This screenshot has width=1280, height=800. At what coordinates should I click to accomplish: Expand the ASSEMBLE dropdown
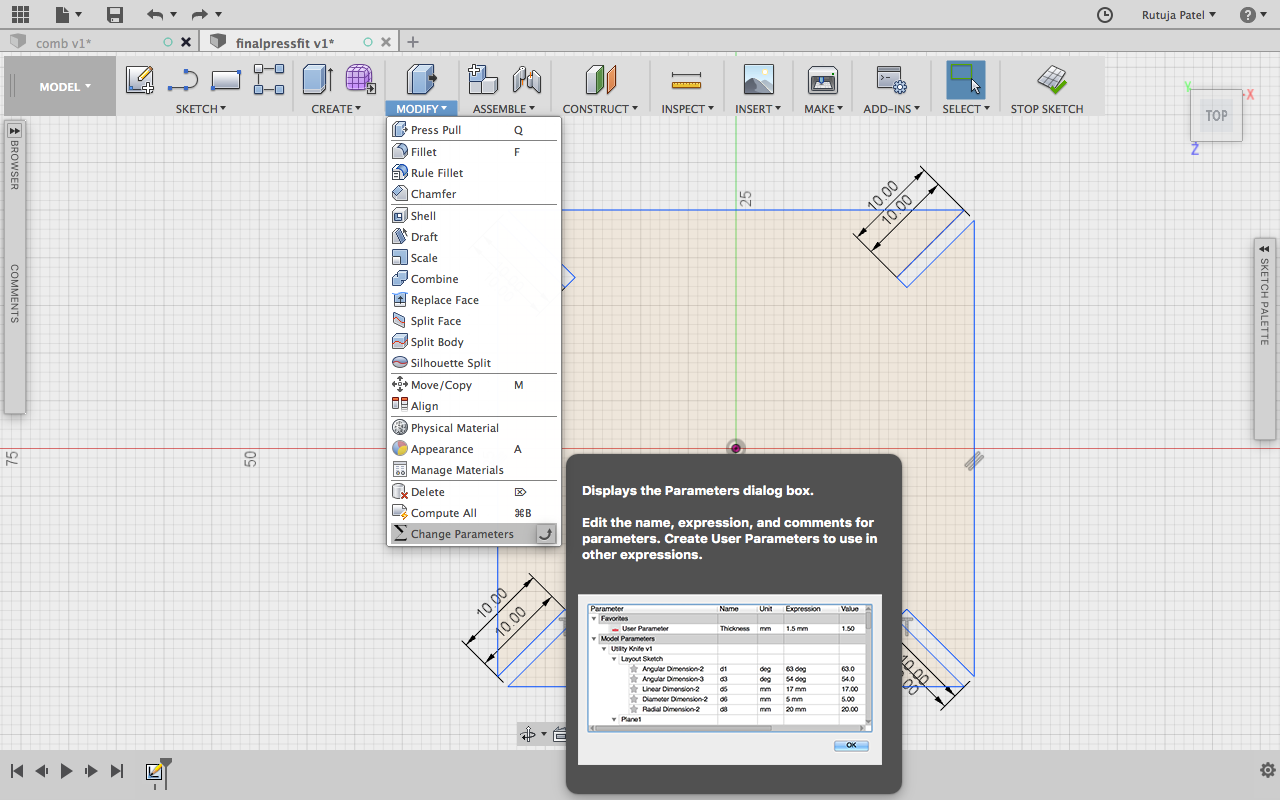pos(504,109)
